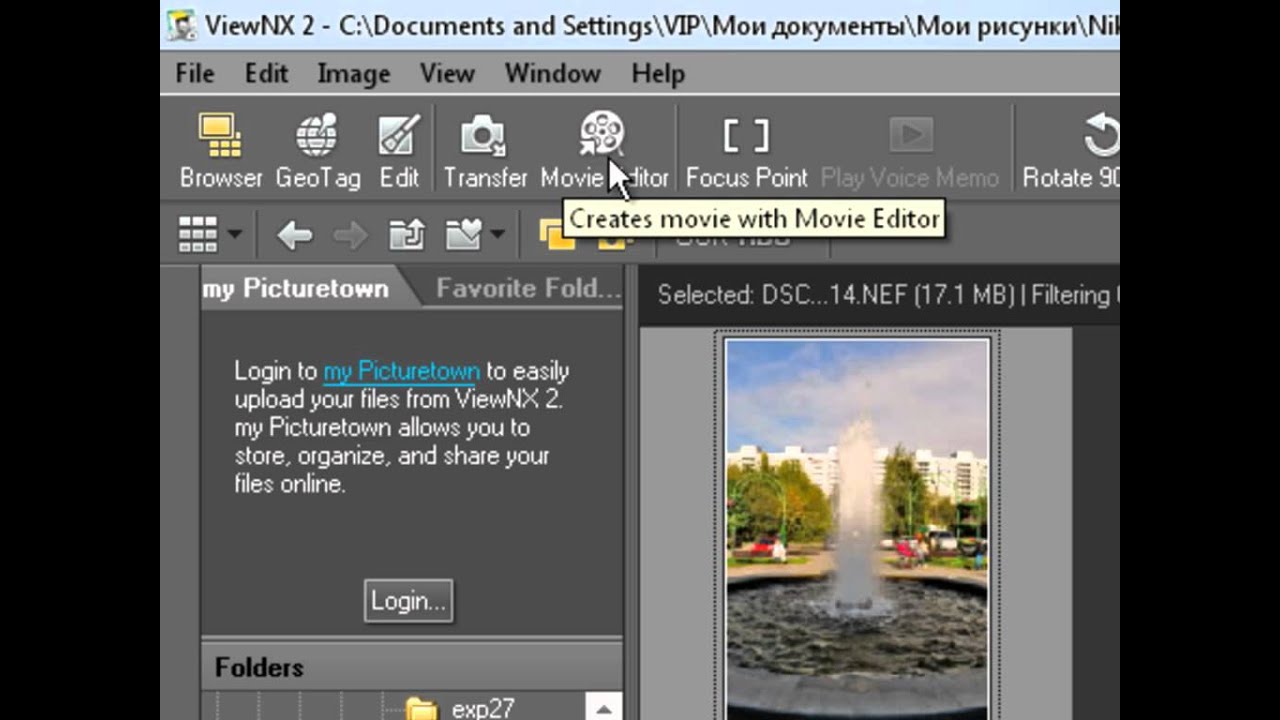Open the File menu

point(194,74)
